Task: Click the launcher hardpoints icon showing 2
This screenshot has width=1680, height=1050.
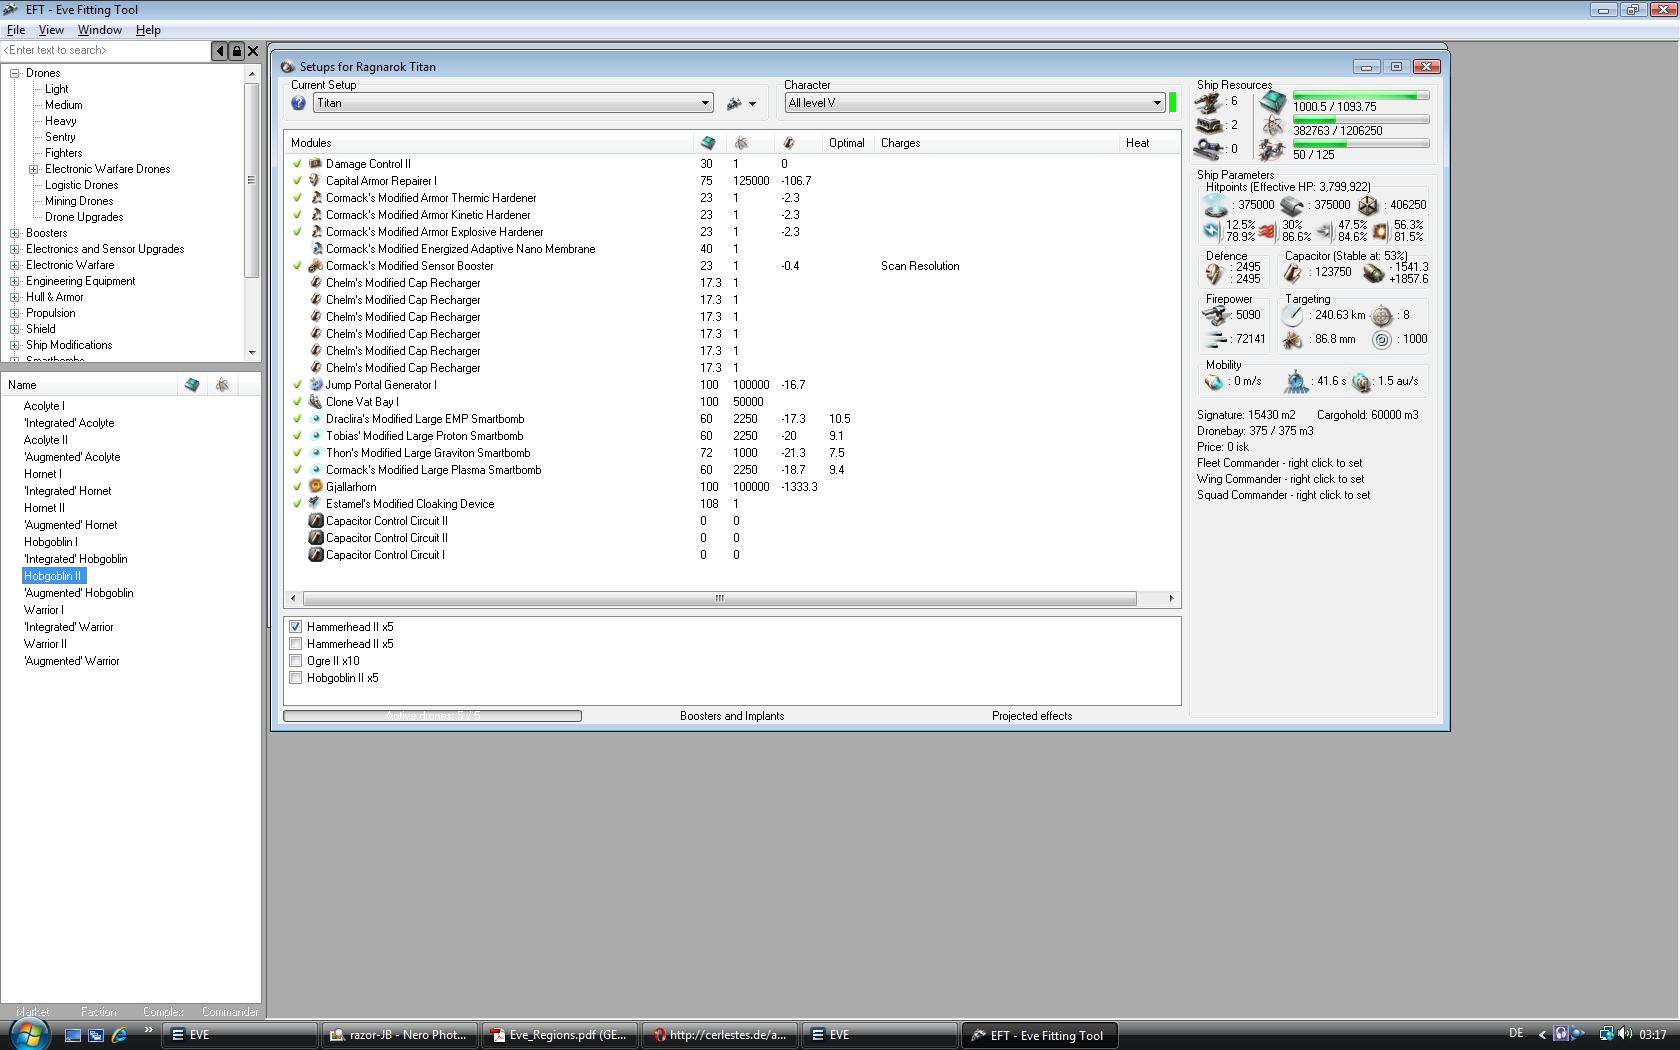Action: [1209, 125]
